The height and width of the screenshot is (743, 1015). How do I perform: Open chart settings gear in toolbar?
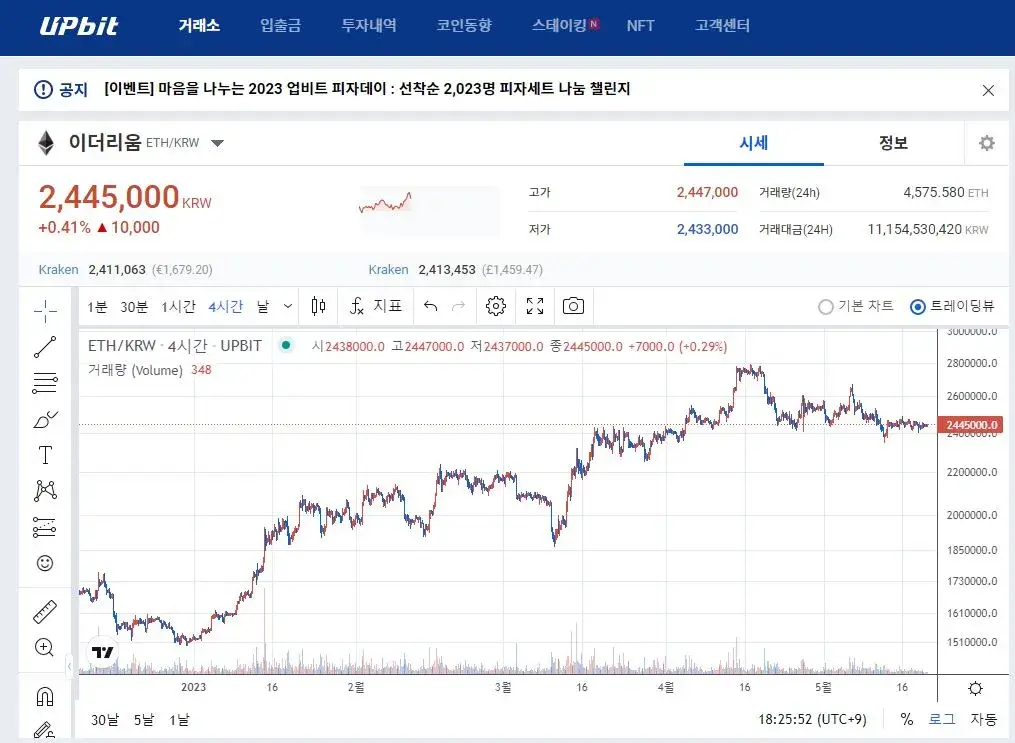pyautogui.click(x=496, y=306)
